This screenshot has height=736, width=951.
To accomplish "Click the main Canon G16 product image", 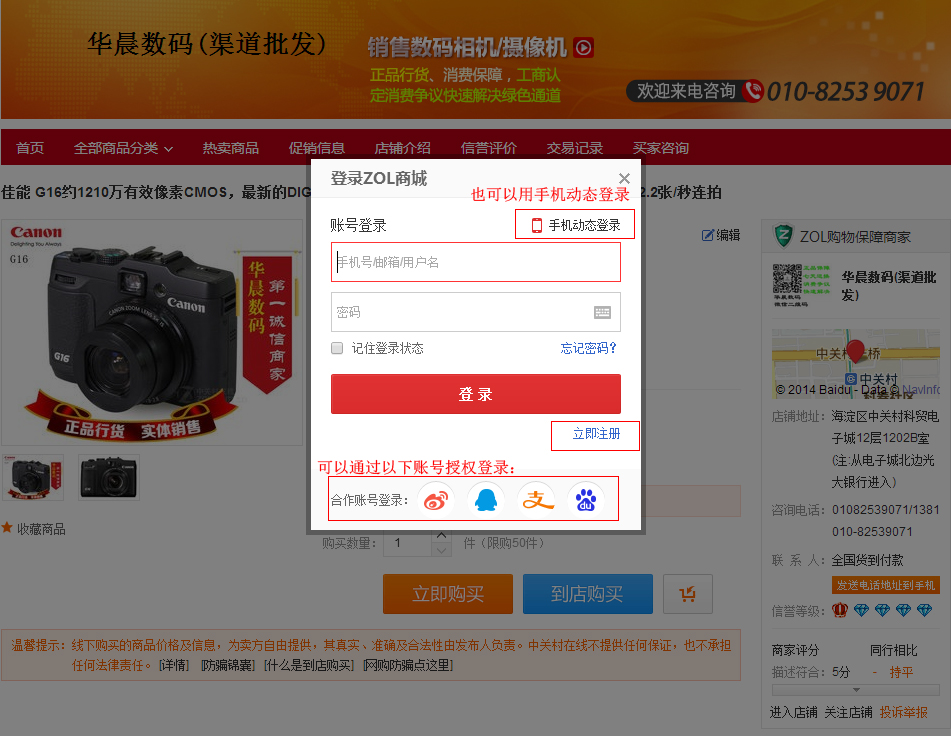I will tap(152, 332).
